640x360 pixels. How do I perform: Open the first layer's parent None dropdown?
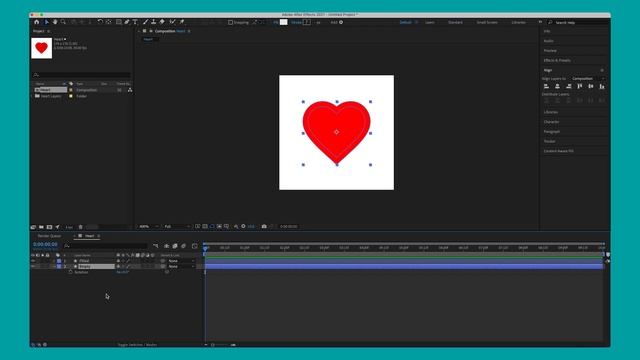pos(181,261)
